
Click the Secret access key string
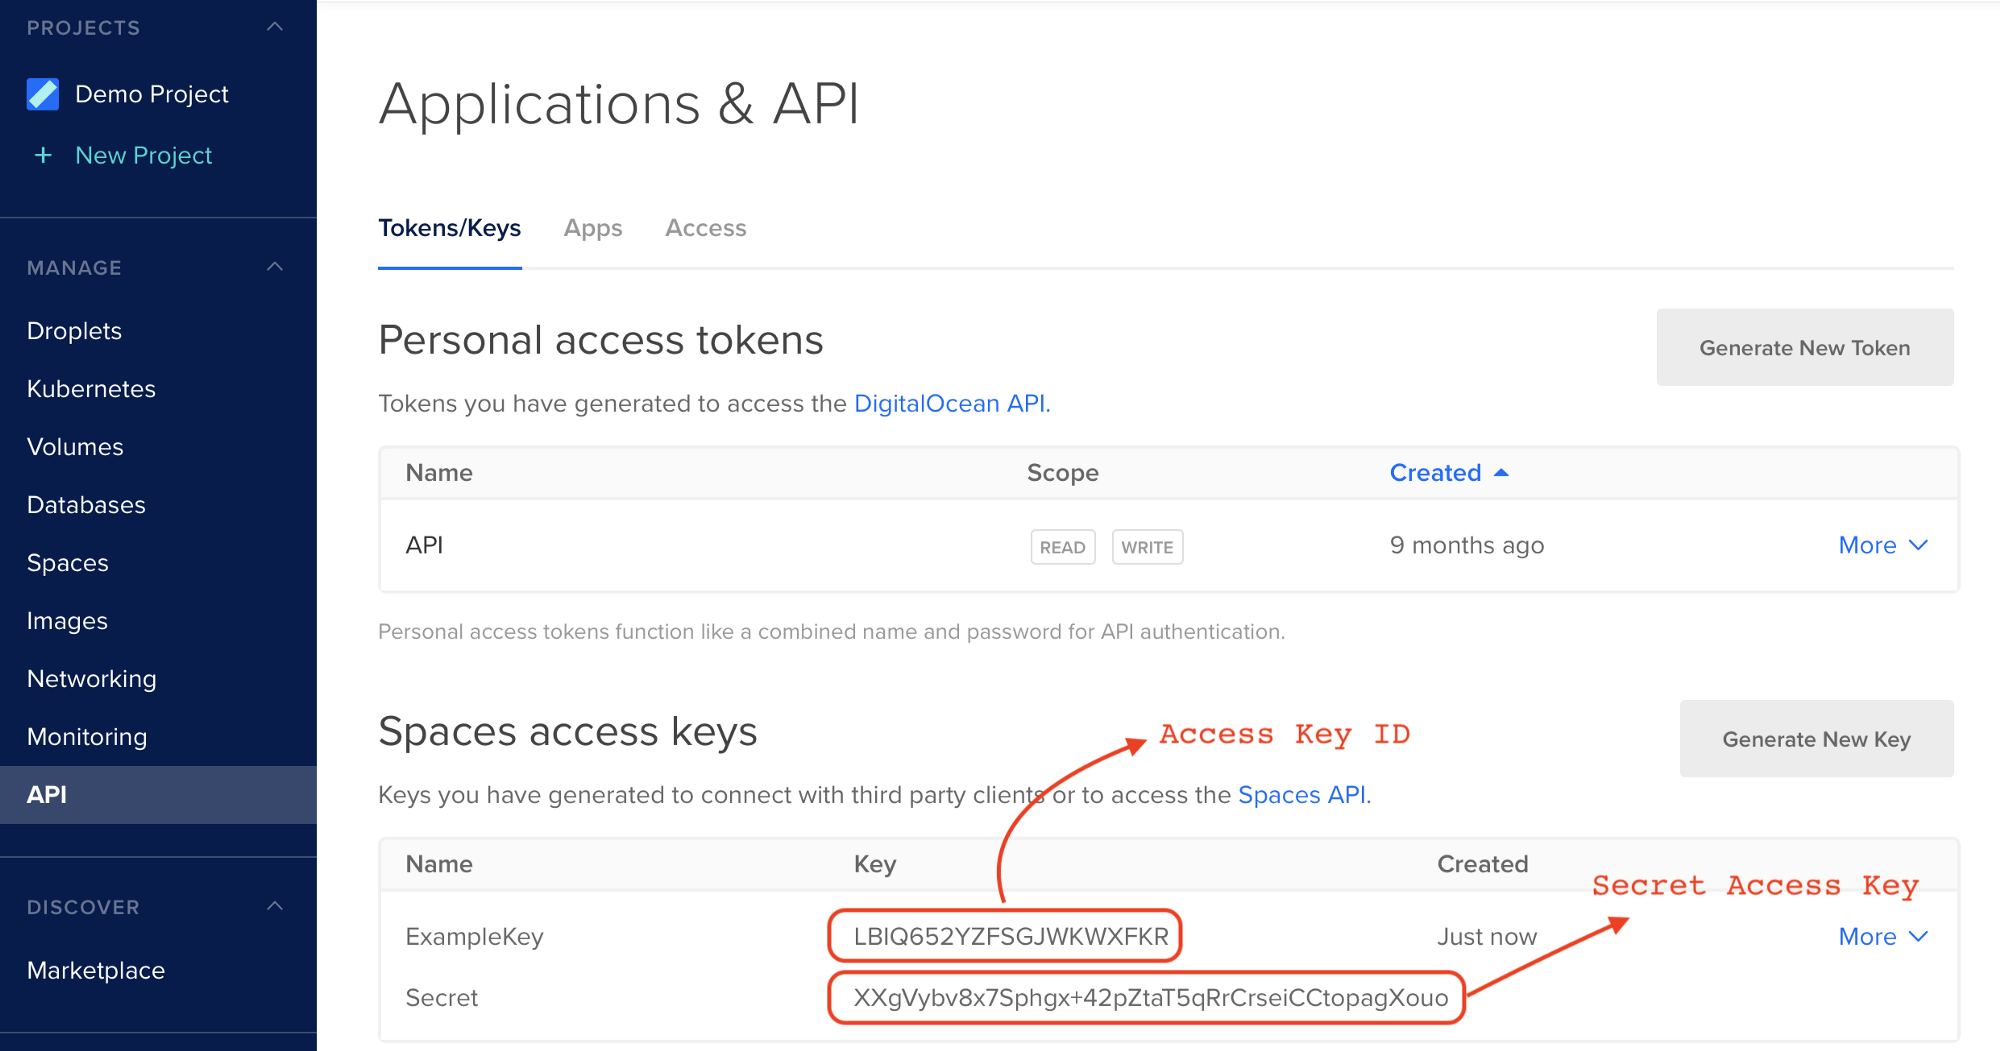coord(1150,998)
